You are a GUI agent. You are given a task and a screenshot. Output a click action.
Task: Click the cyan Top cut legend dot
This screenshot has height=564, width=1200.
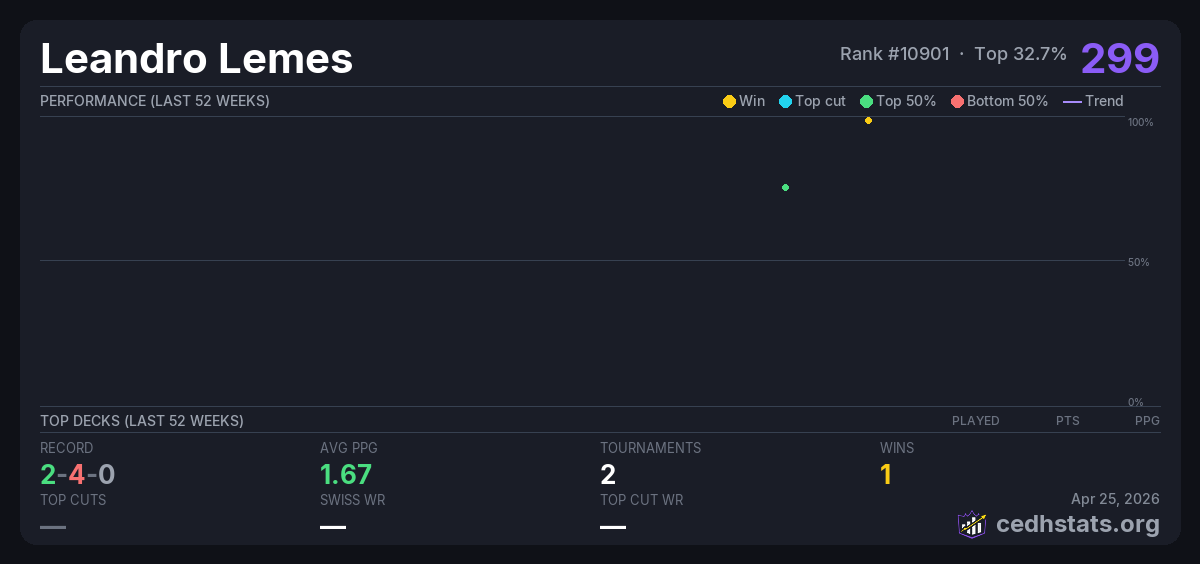point(785,101)
